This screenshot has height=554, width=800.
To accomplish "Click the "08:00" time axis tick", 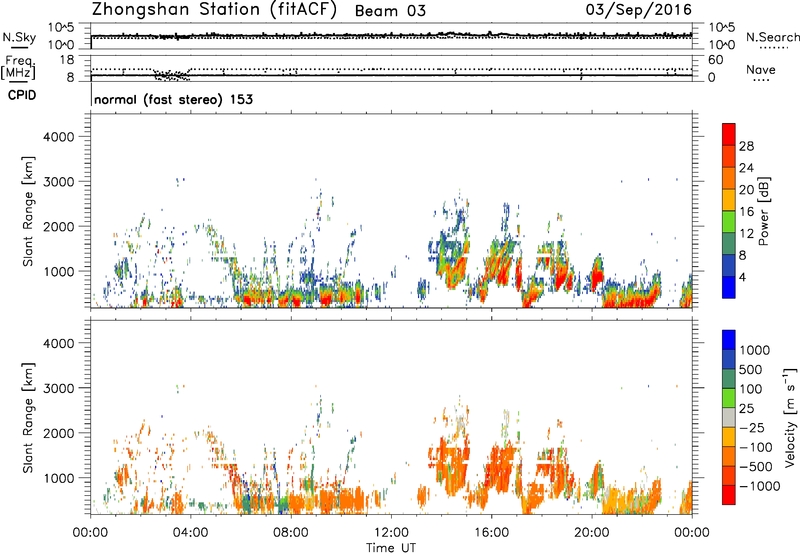I will [x=291, y=533].
